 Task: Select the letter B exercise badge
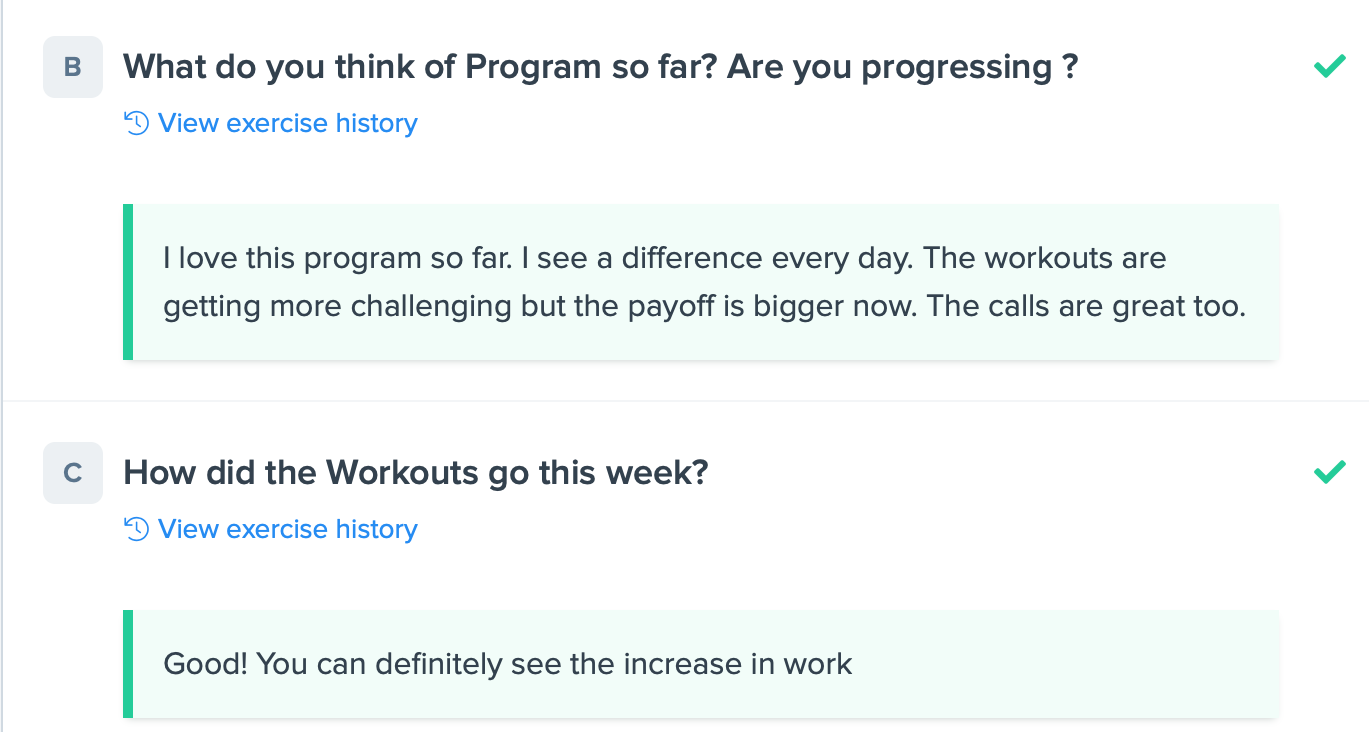[x=73, y=67]
